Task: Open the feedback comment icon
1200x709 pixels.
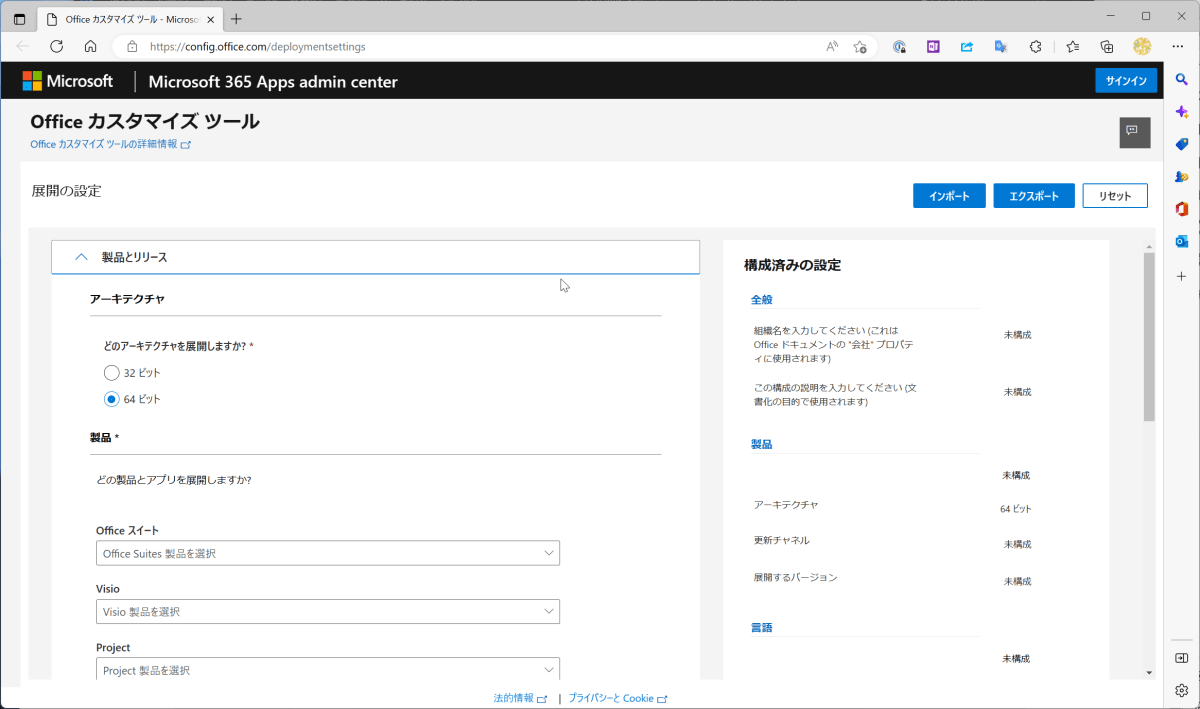Action: [1134, 132]
